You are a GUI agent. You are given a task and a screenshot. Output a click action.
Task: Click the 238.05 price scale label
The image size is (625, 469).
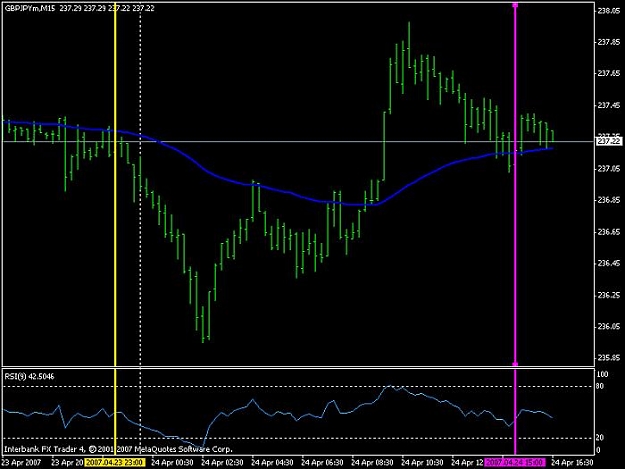click(609, 11)
